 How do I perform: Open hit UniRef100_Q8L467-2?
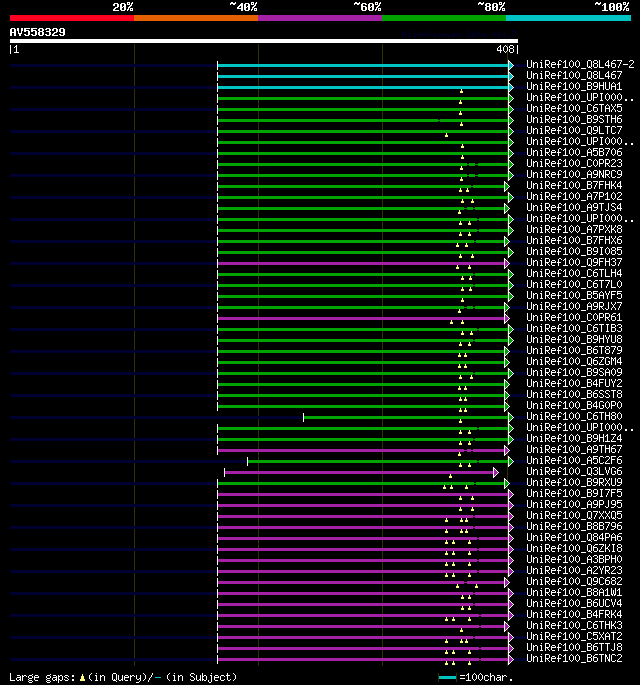click(x=580, y=64)
